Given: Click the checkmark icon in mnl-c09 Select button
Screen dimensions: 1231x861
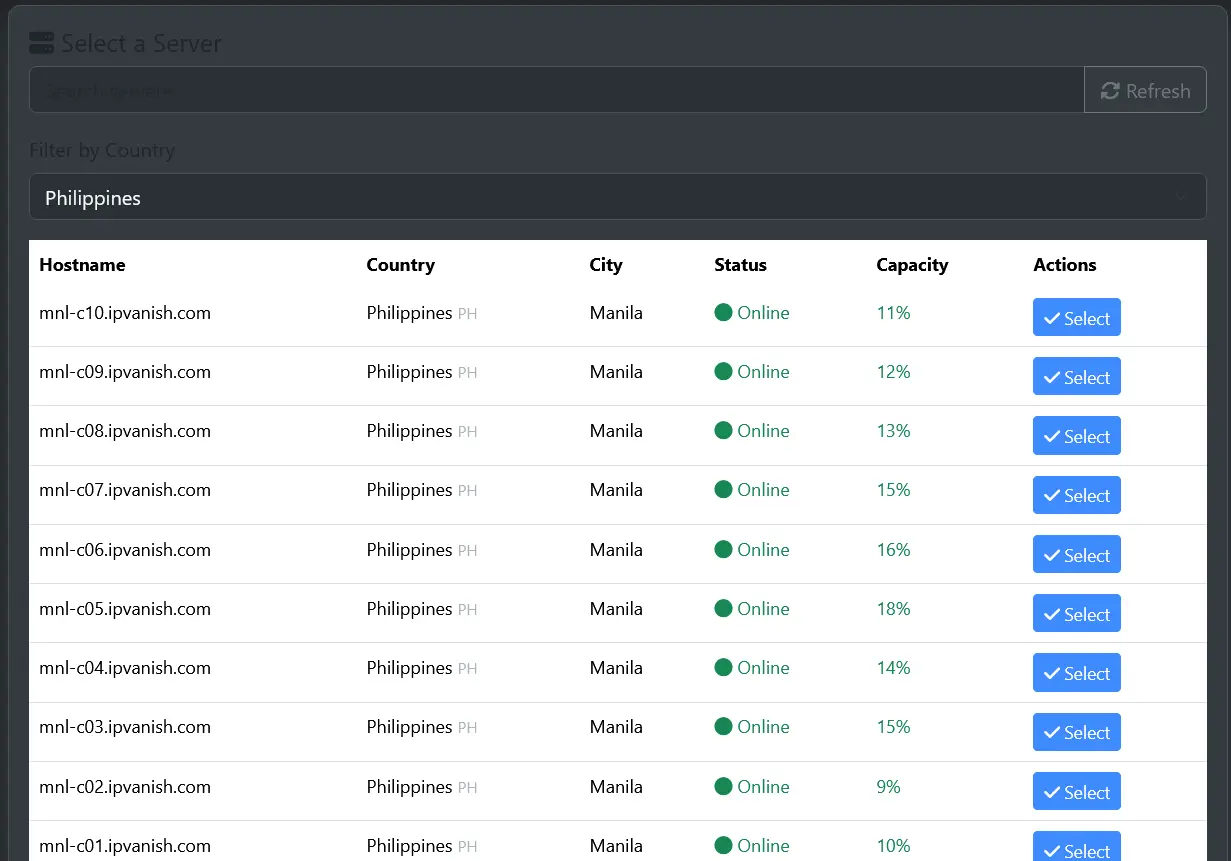Looking at the screenshot, I should (1052, 378).
